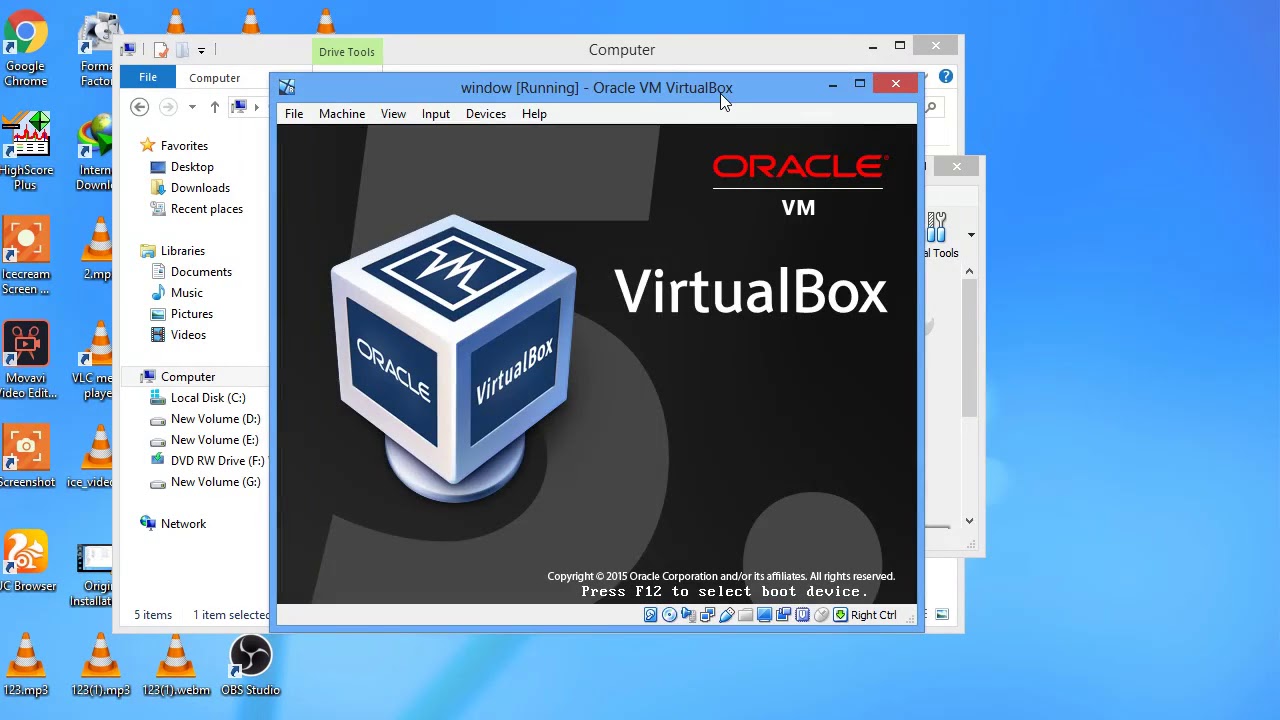Click the vertical scrollbar thumb in background window
The height and width of the screenshot is (720, 1280).
[969, 349]
